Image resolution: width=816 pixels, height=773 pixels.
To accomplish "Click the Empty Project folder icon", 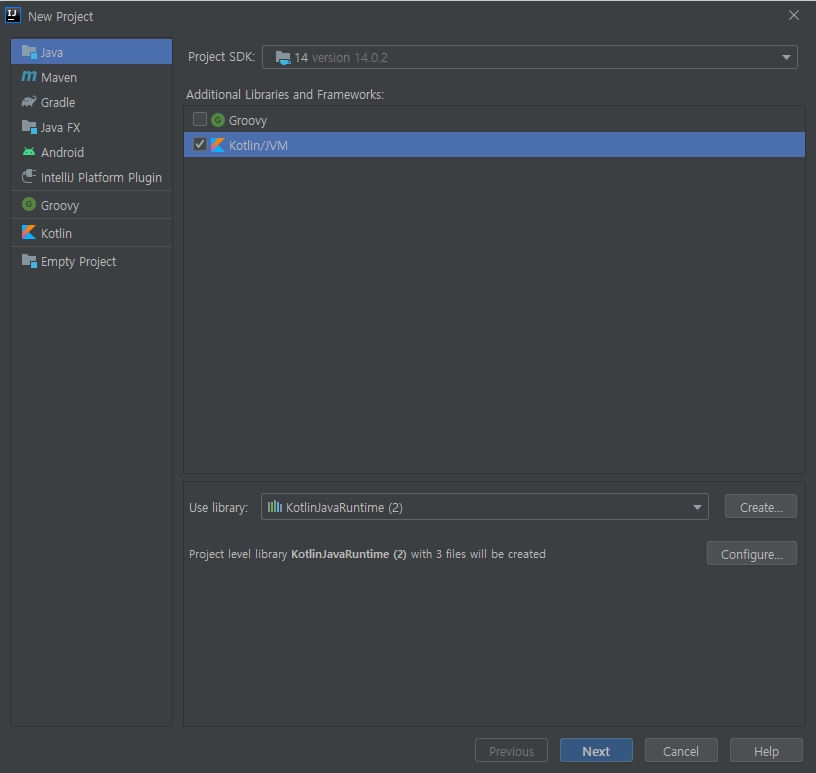I will tap(29, 261).
